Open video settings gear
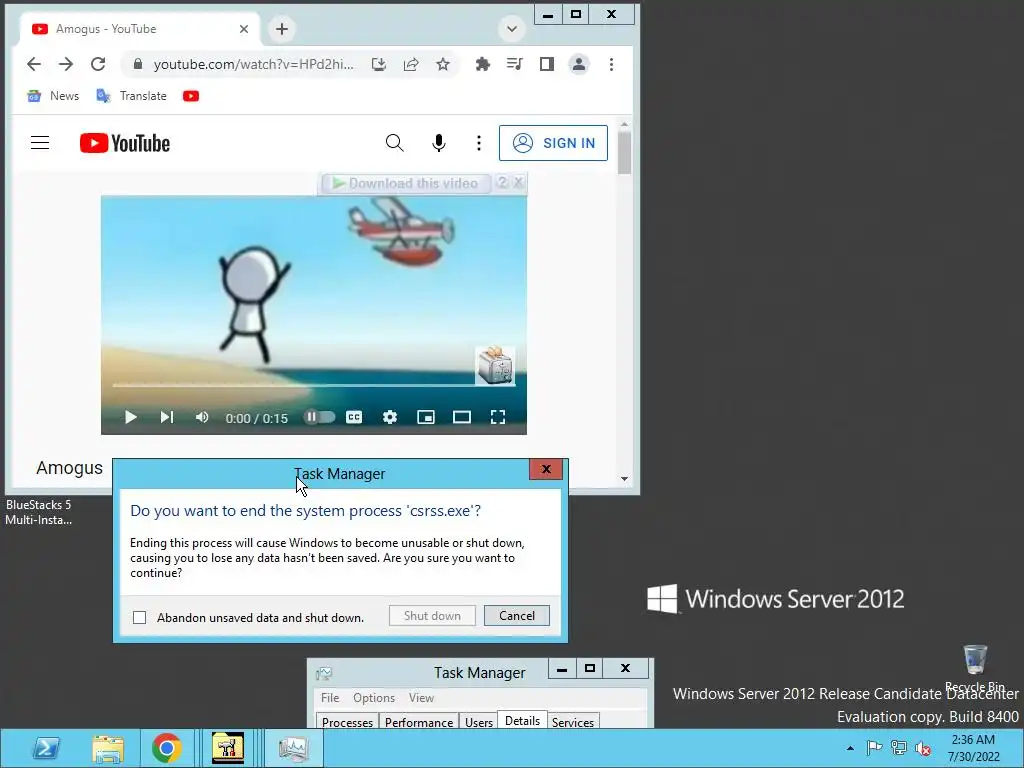1024x768 pixels. tap(390, 417)
